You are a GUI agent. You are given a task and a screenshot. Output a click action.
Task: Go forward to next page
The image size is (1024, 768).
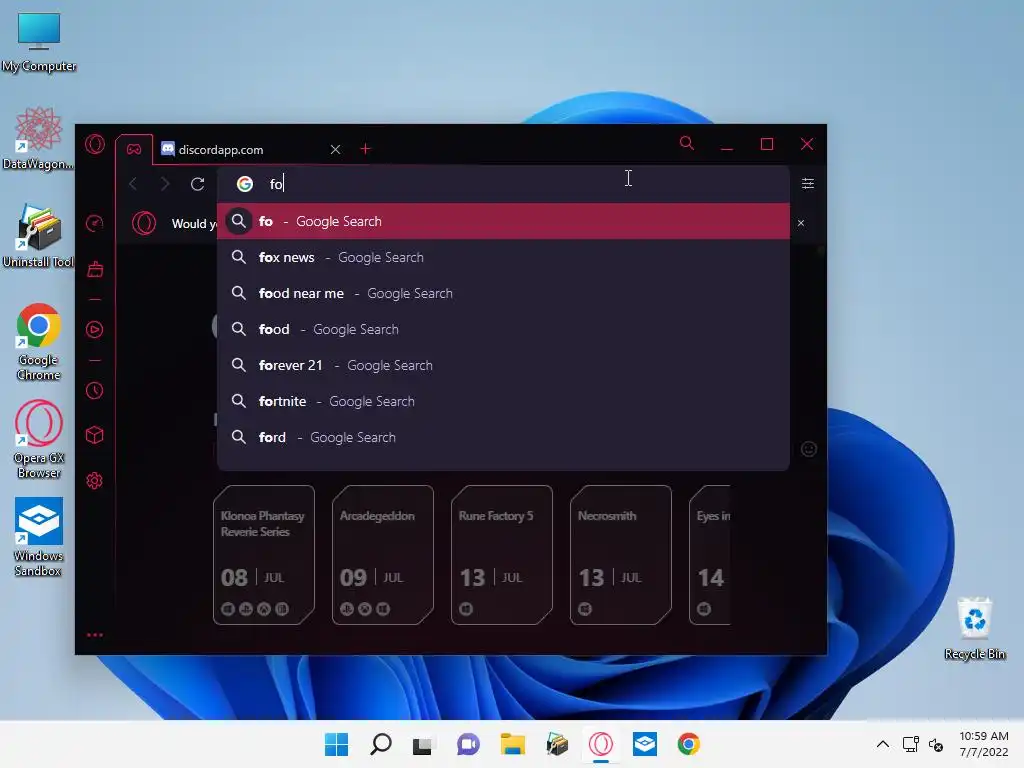pyautogui.click(x=165, y=184)
